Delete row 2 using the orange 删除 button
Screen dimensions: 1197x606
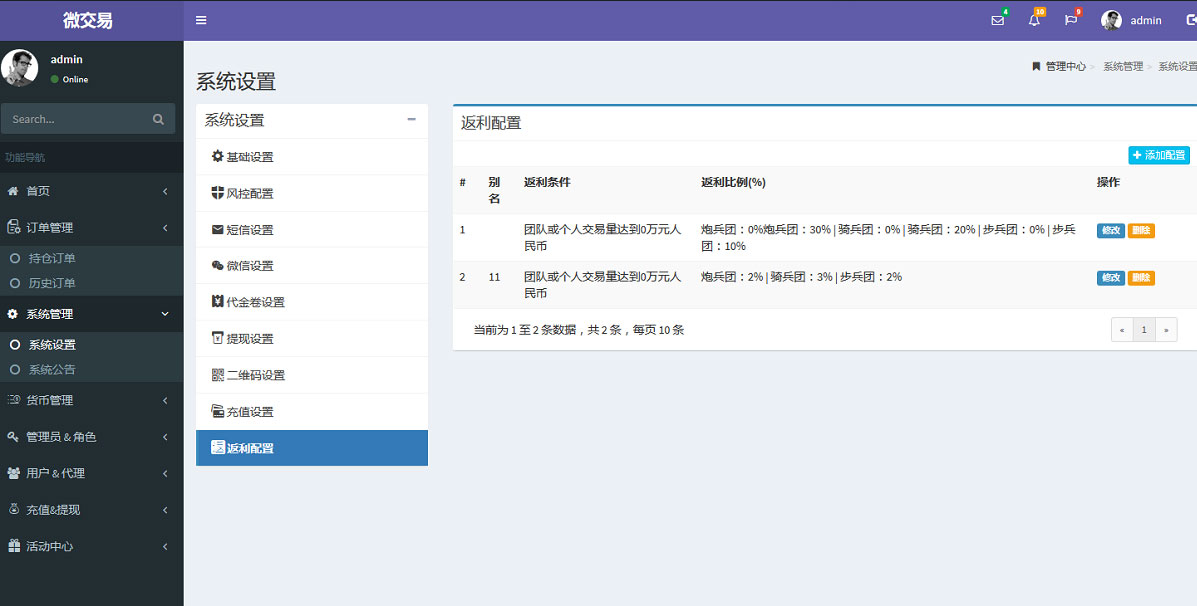click(x=1140, y=277)
